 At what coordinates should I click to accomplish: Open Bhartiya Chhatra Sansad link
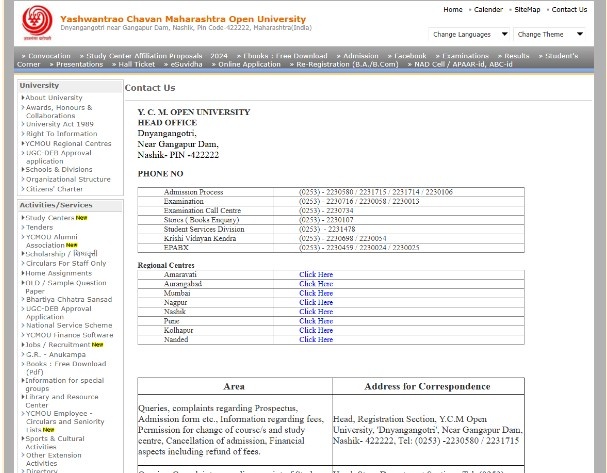[69, 300]
